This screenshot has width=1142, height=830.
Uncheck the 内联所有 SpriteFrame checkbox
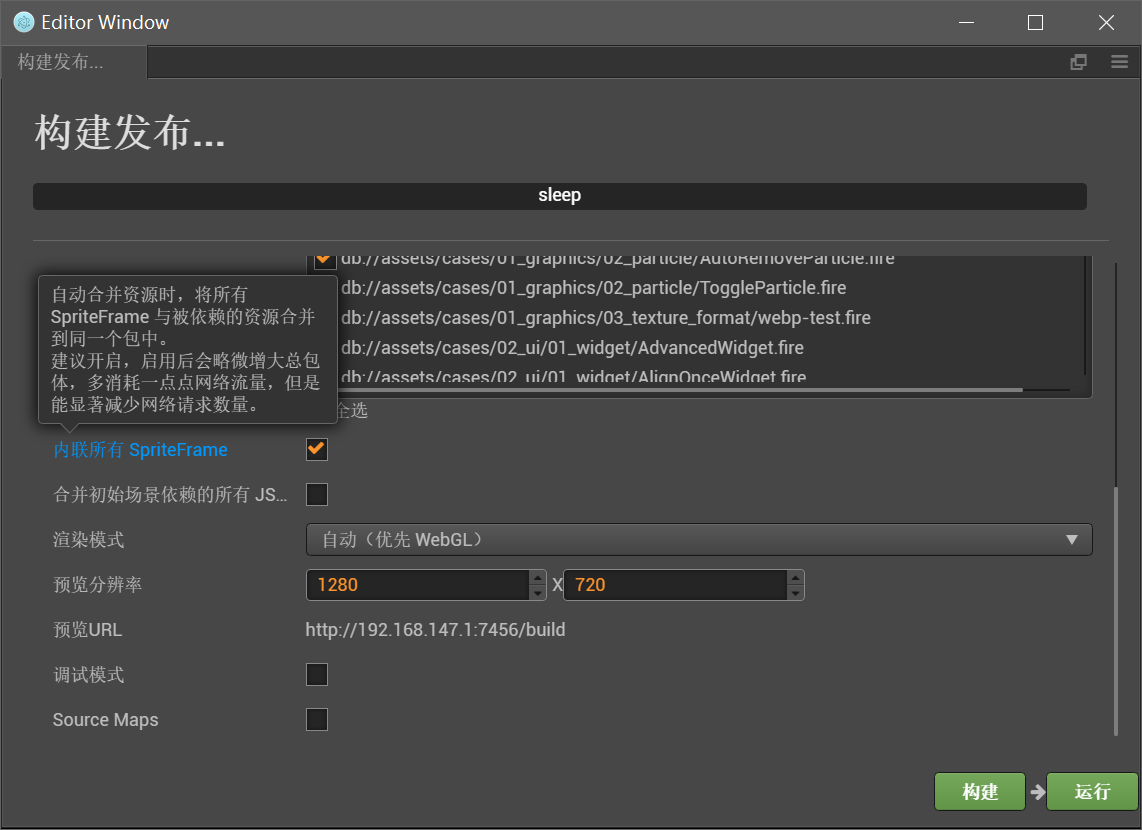pyautogui.click(x=317, y=449)
